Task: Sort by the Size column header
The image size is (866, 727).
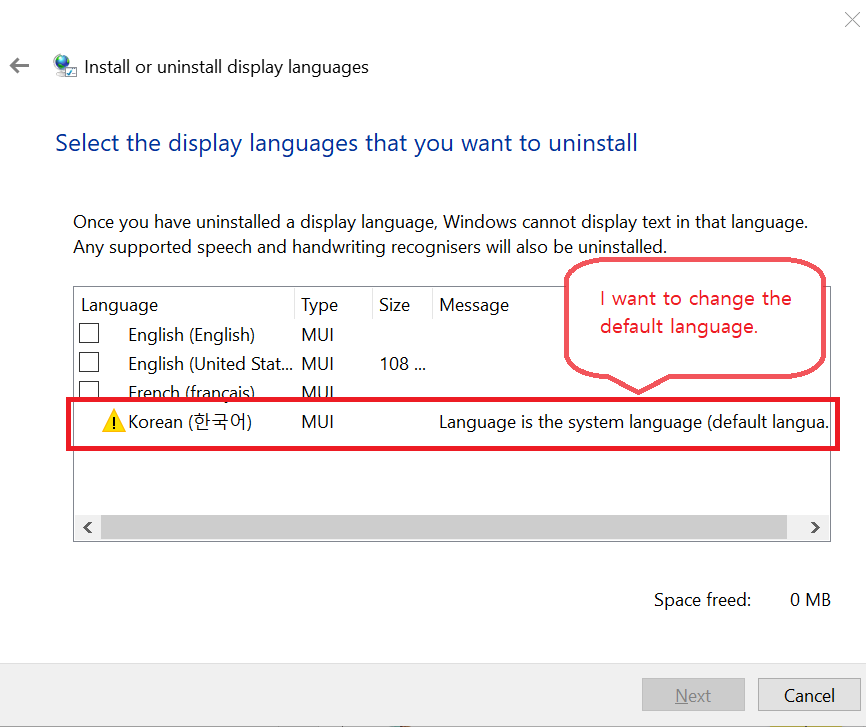Action: tap(402, 305)
